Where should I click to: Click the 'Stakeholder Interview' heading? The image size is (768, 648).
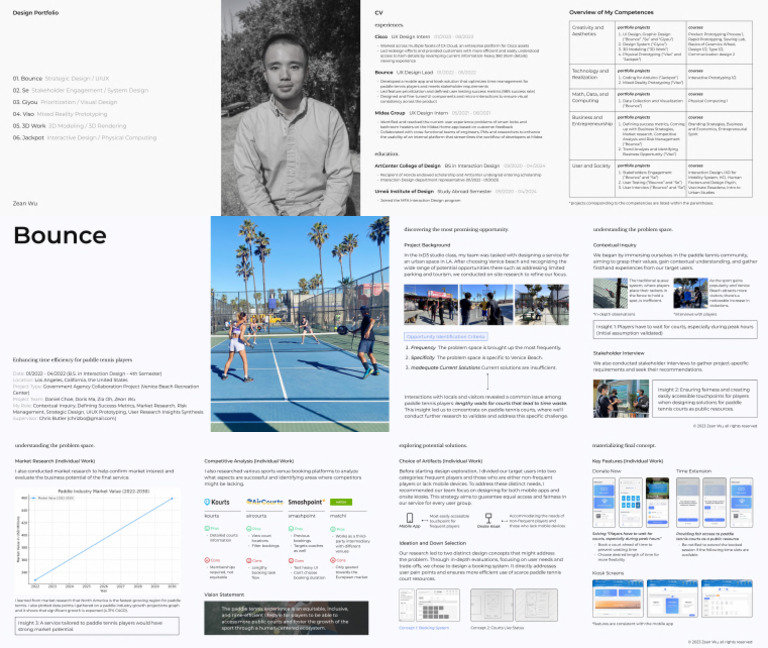(619, 353)
